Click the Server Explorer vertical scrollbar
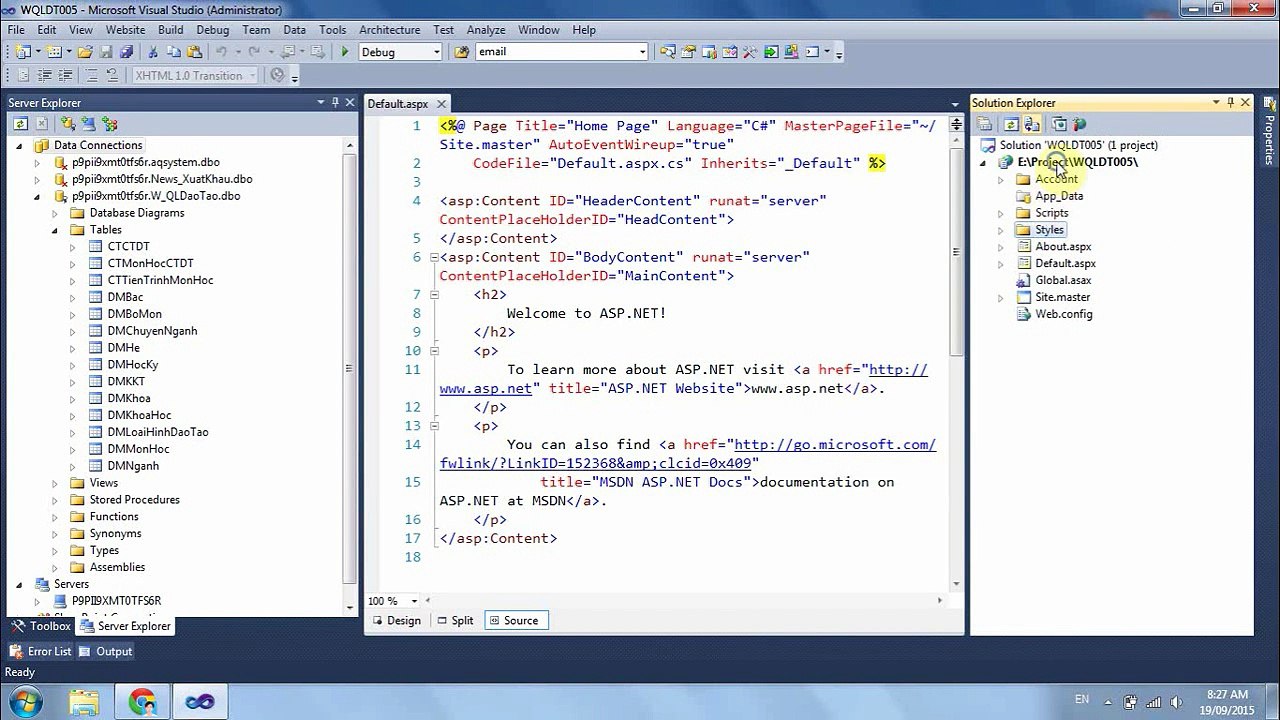Screen dimensions: 1280x720 pyautogui.click(x=349, y=369)
